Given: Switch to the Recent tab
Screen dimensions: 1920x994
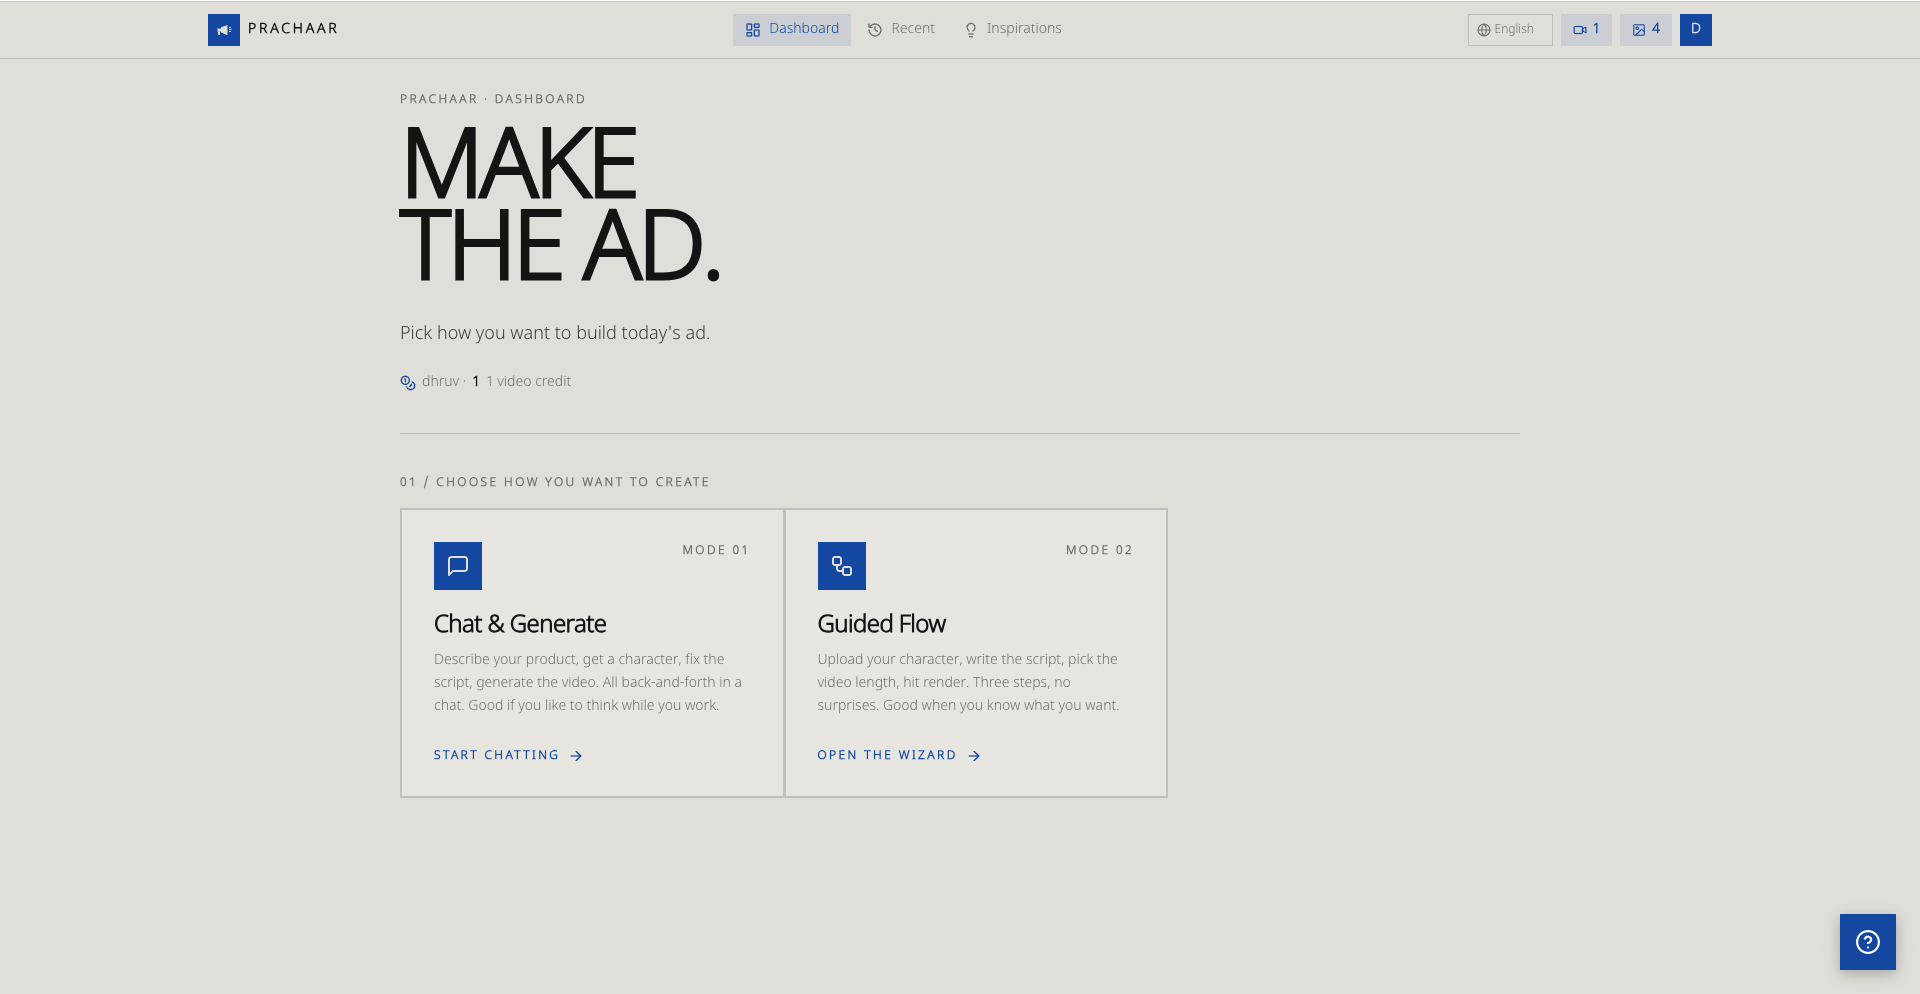Looking at the screenshot, I should [x=901, y=29].
